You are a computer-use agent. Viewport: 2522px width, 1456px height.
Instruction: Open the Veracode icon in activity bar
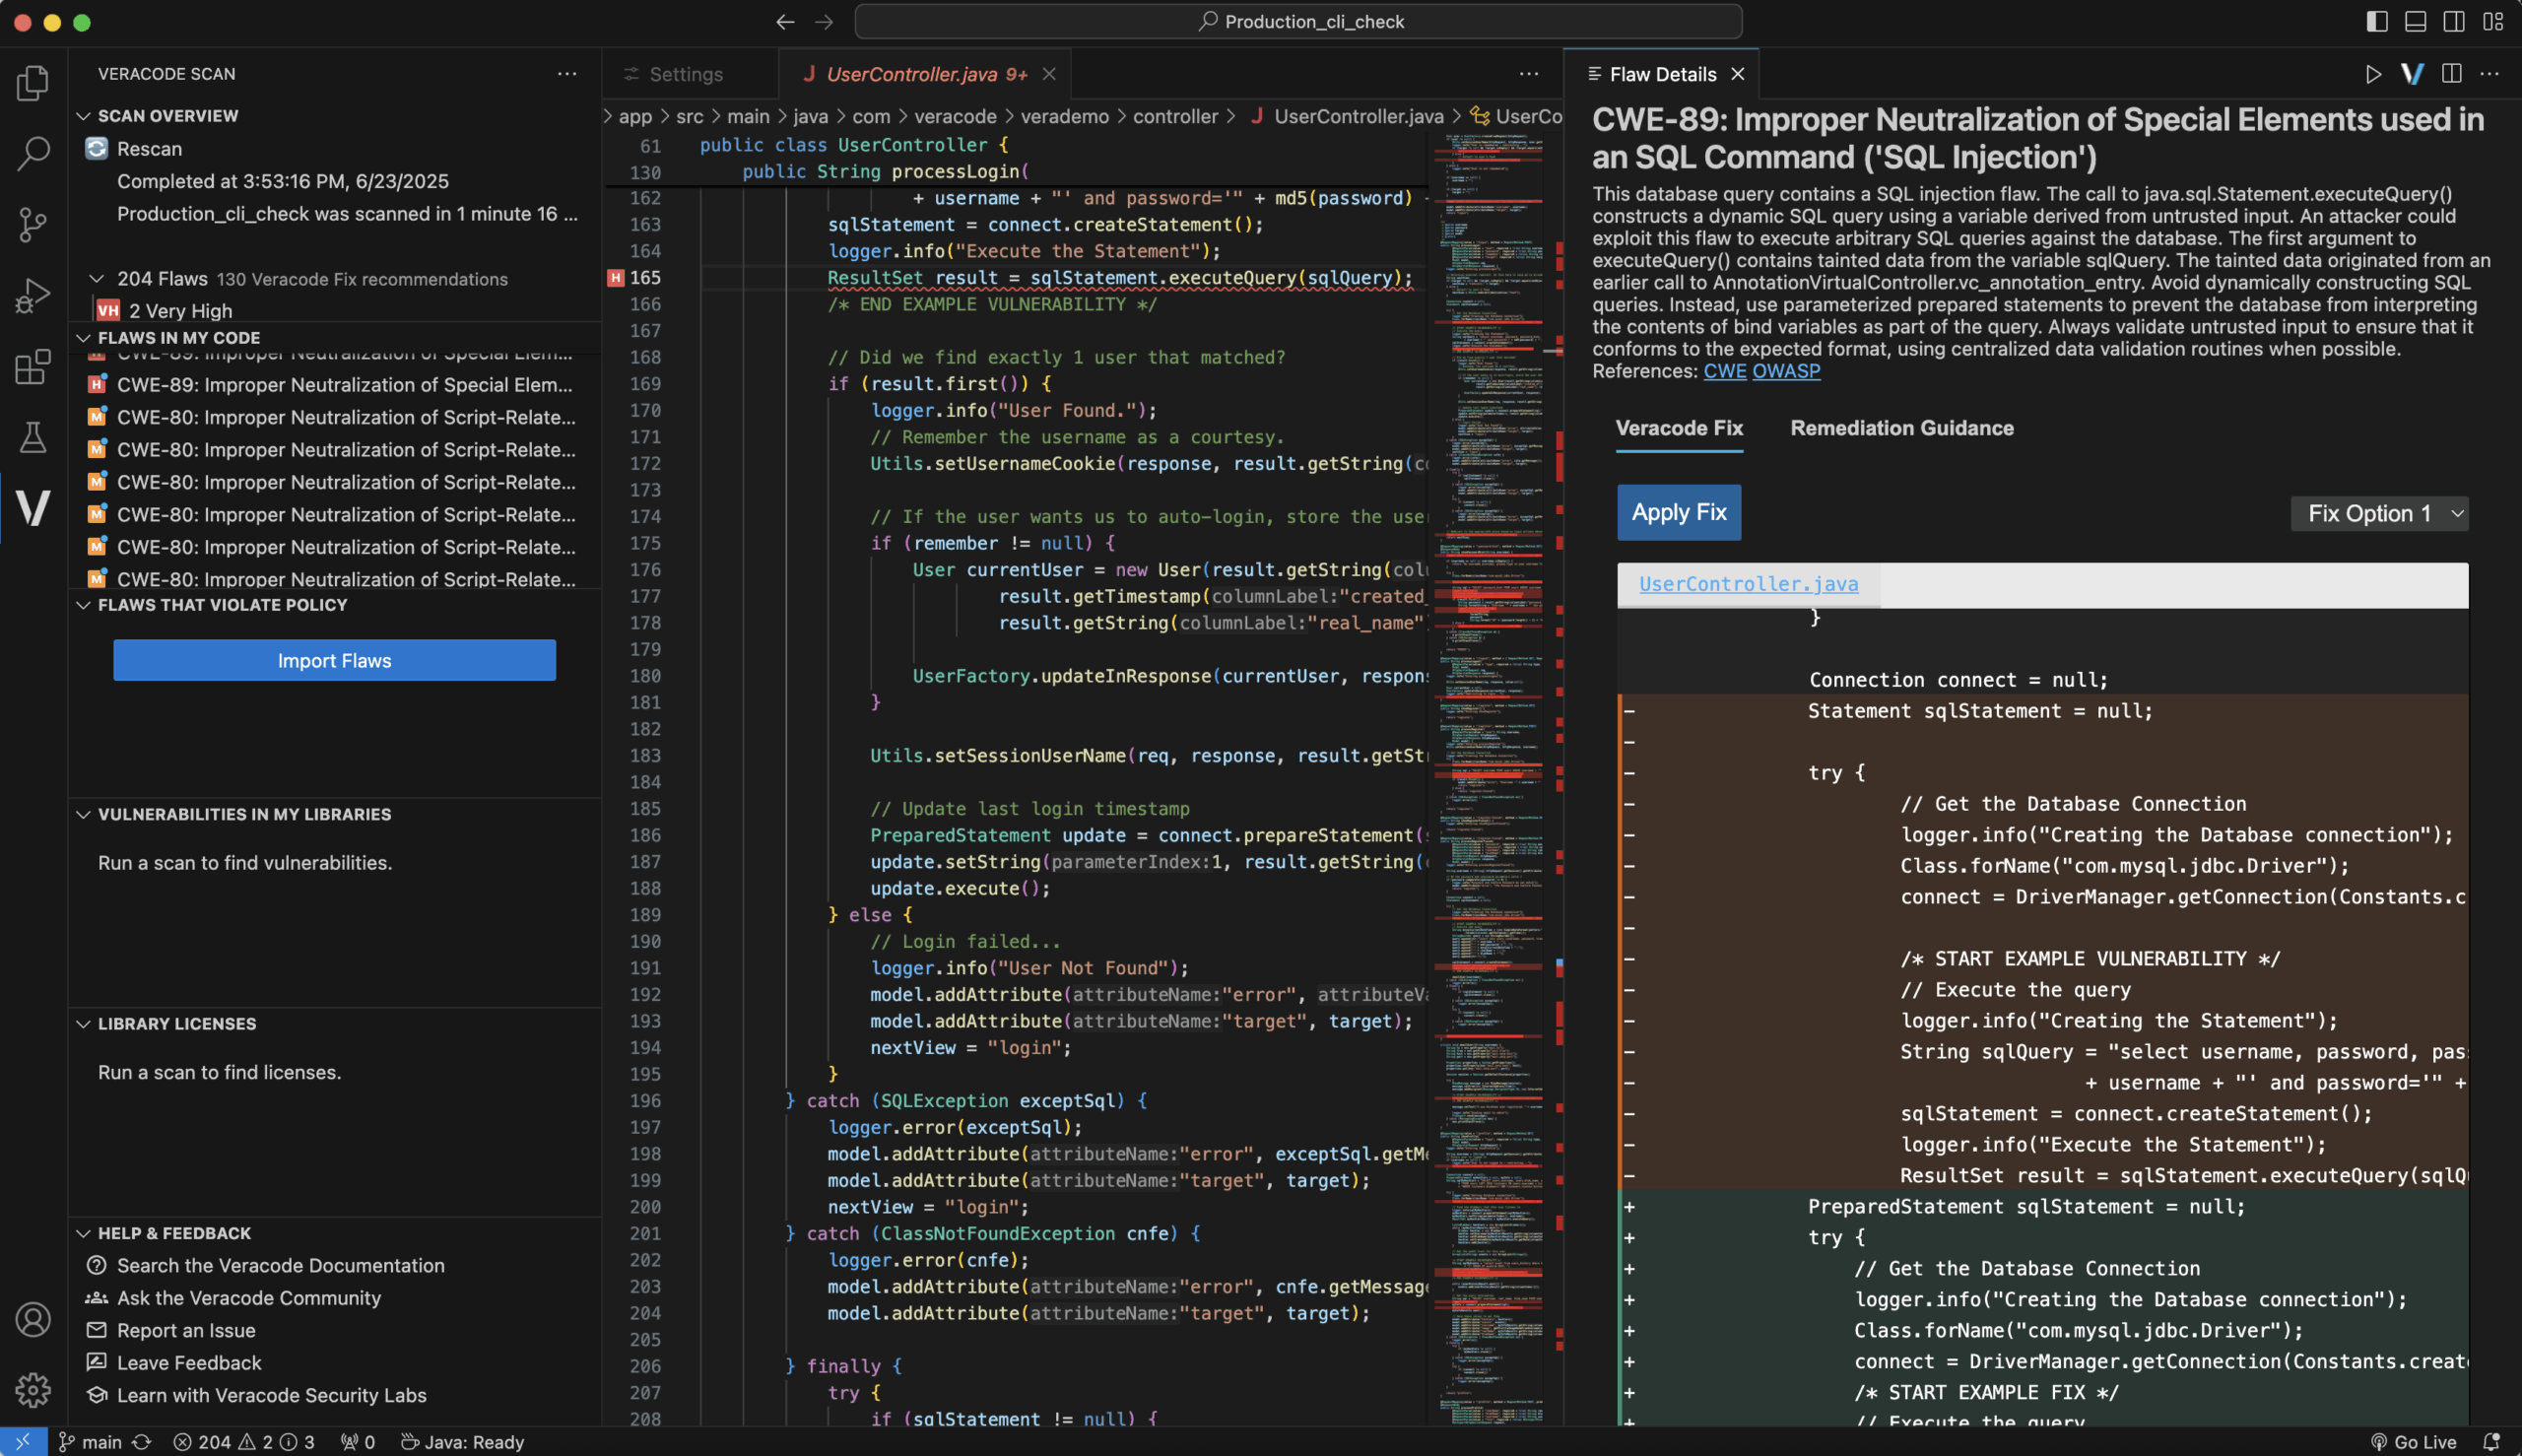point(33,508)
